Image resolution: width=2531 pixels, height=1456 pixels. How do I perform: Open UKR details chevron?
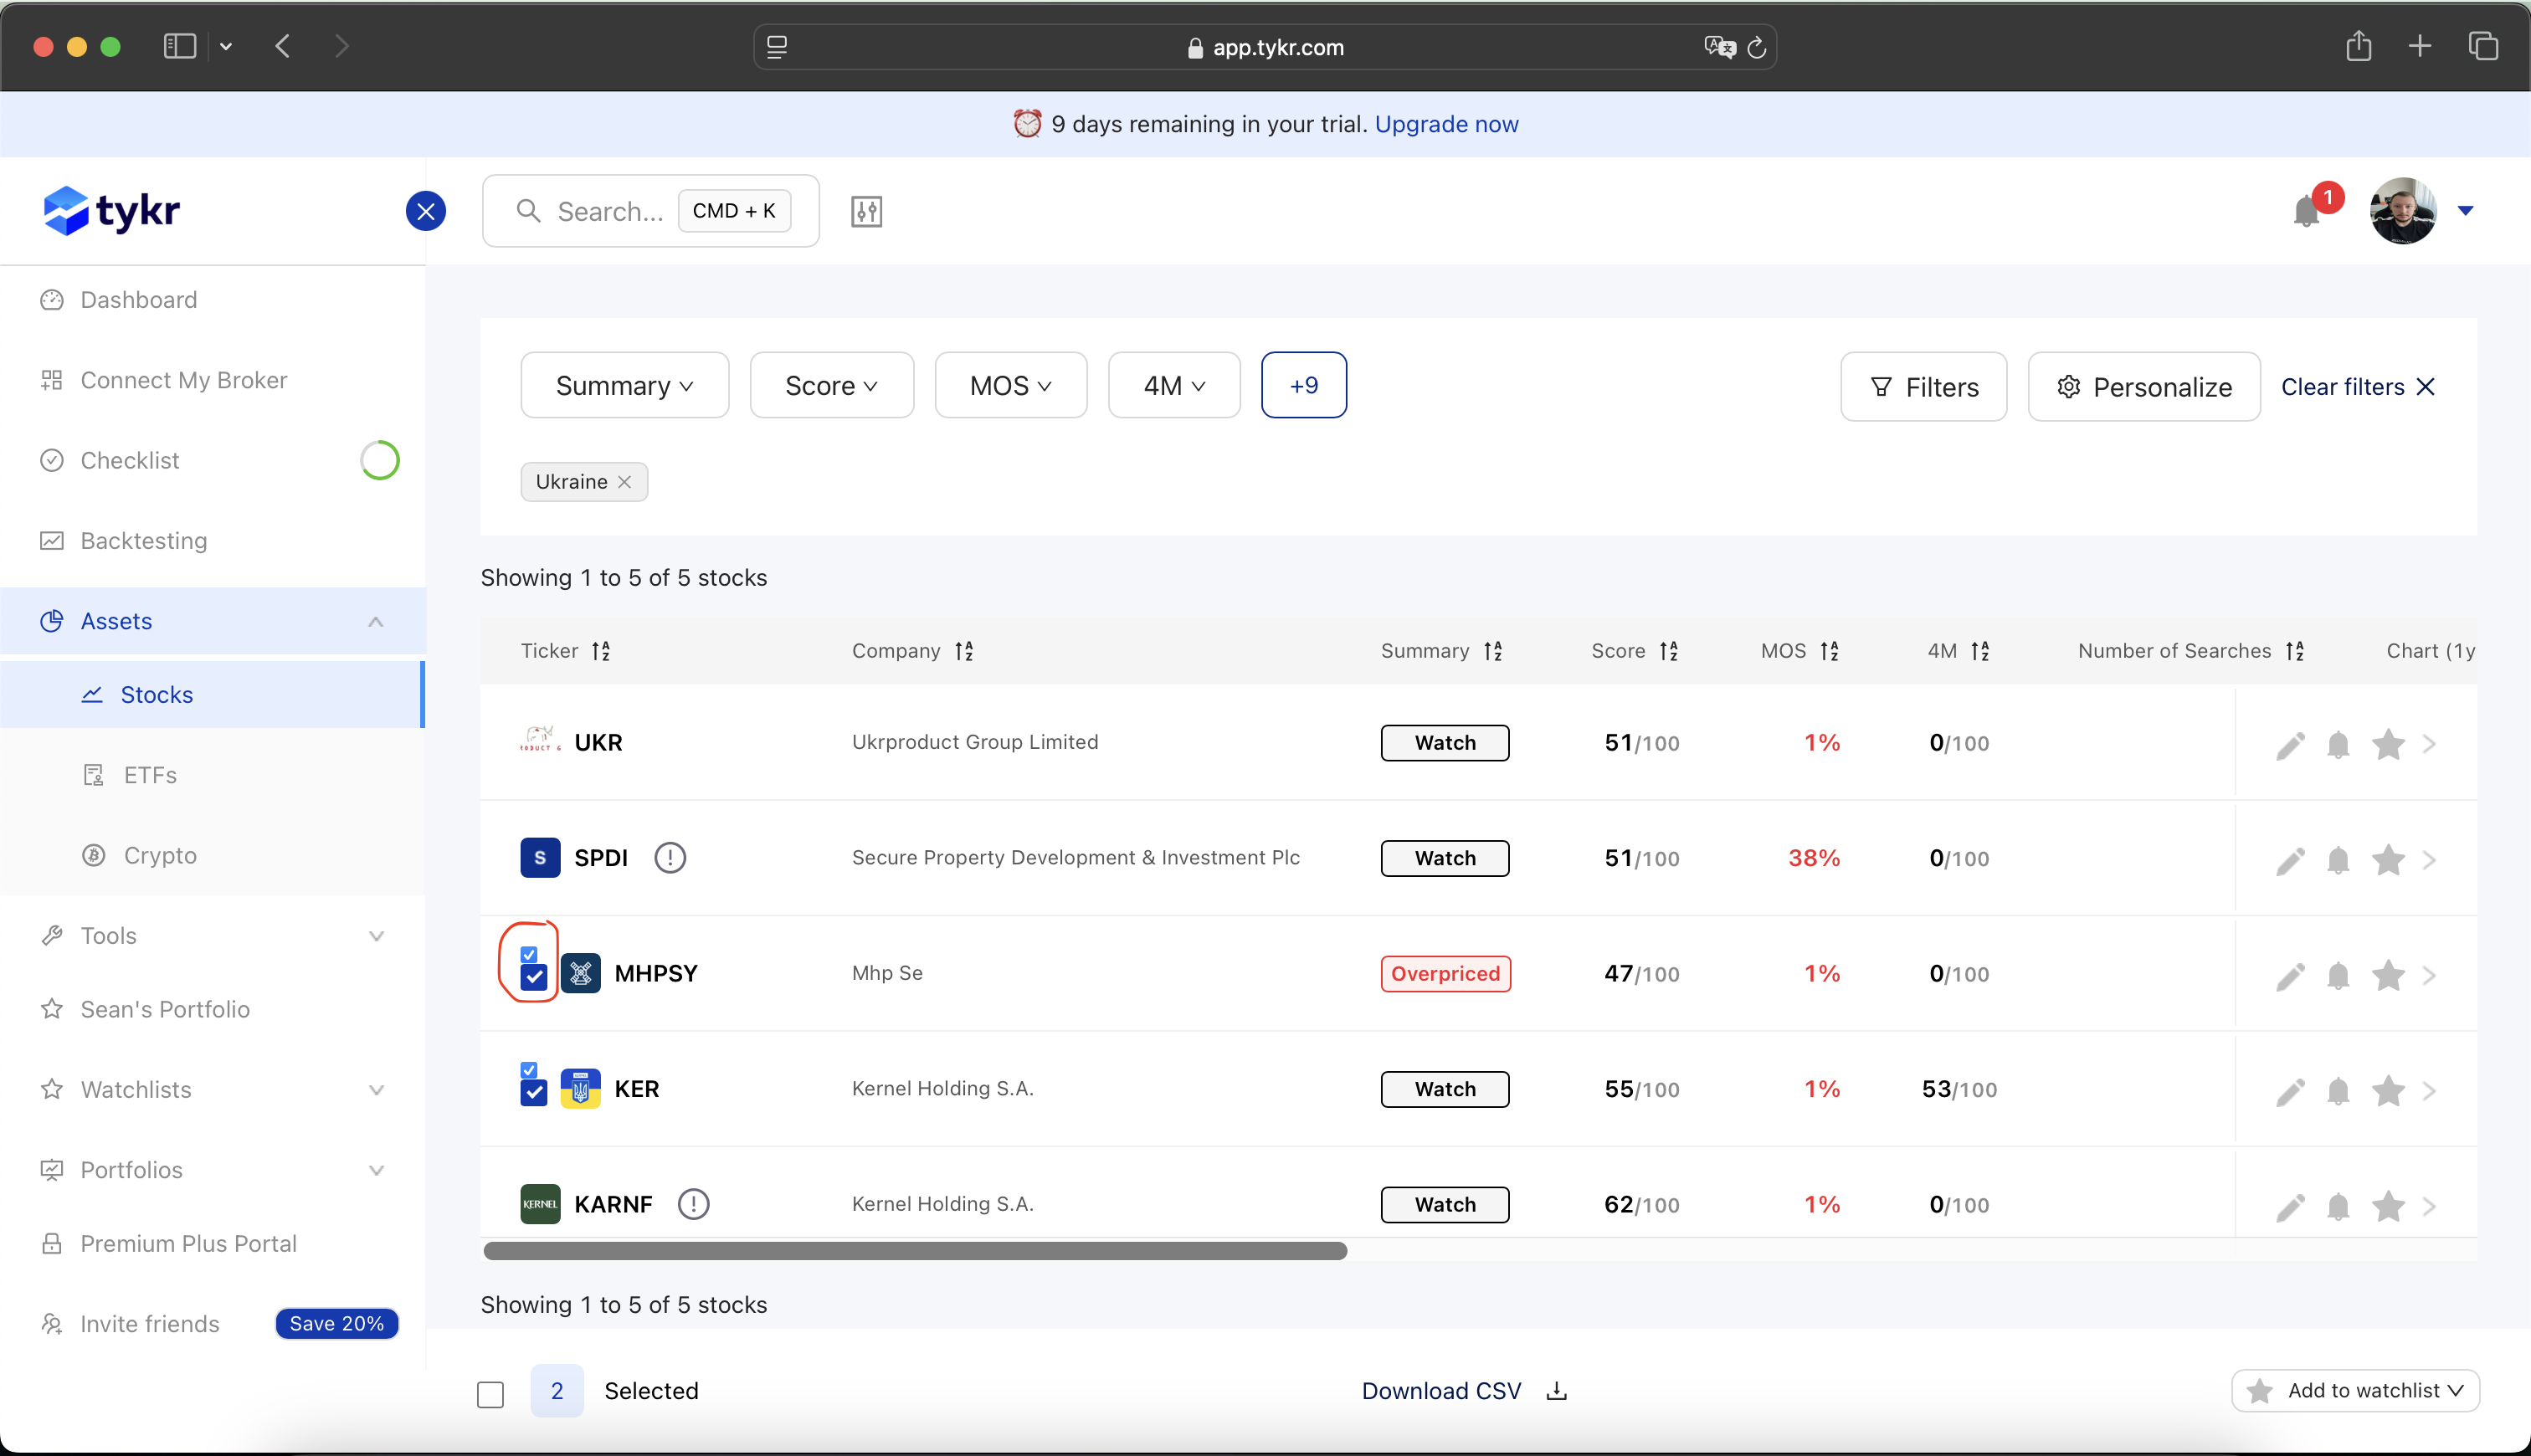coord(2430,745)
